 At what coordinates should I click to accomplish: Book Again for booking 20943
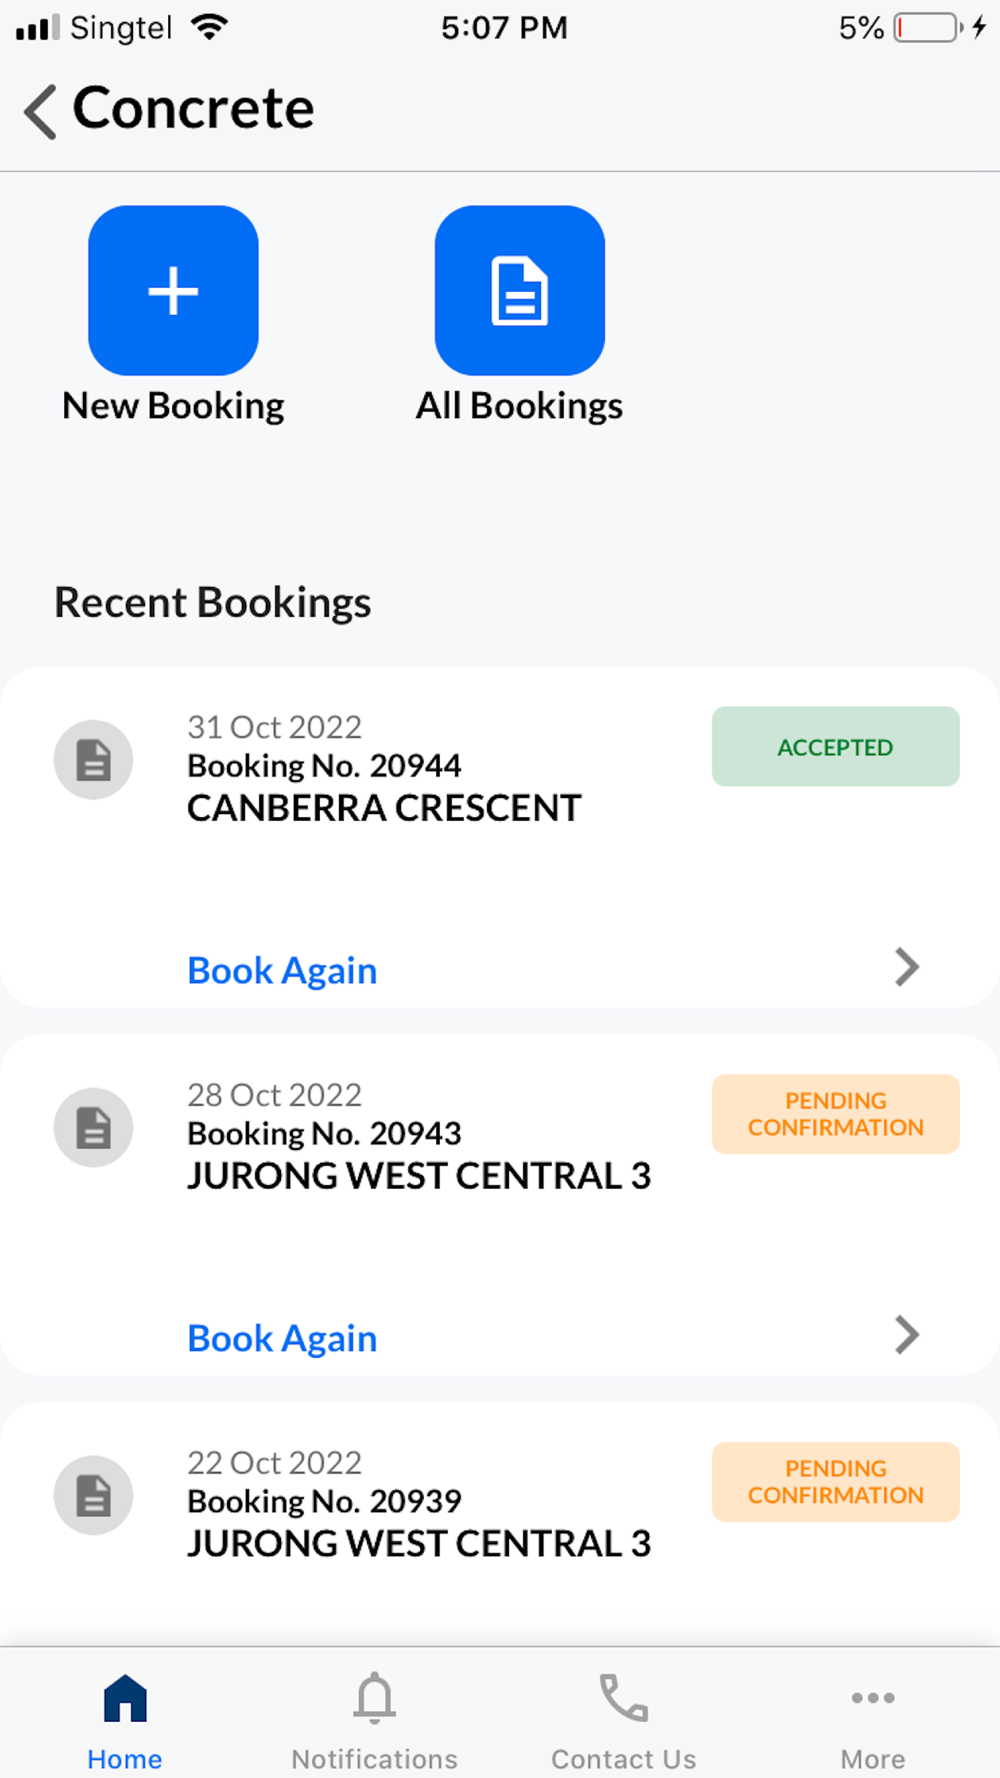(x=282, y=1338)
